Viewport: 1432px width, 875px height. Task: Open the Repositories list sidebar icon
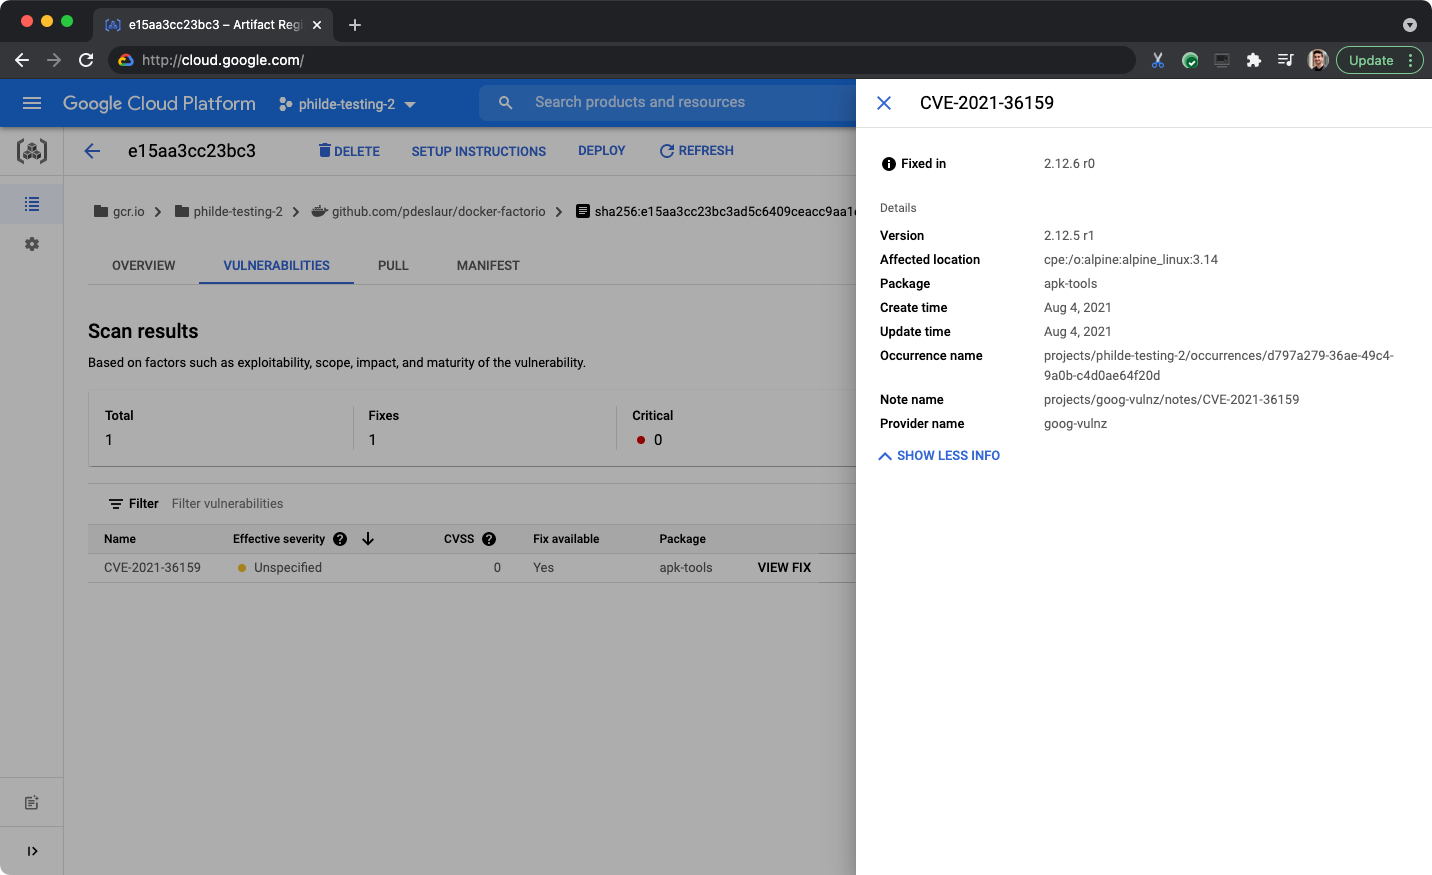tap(32, 204)
